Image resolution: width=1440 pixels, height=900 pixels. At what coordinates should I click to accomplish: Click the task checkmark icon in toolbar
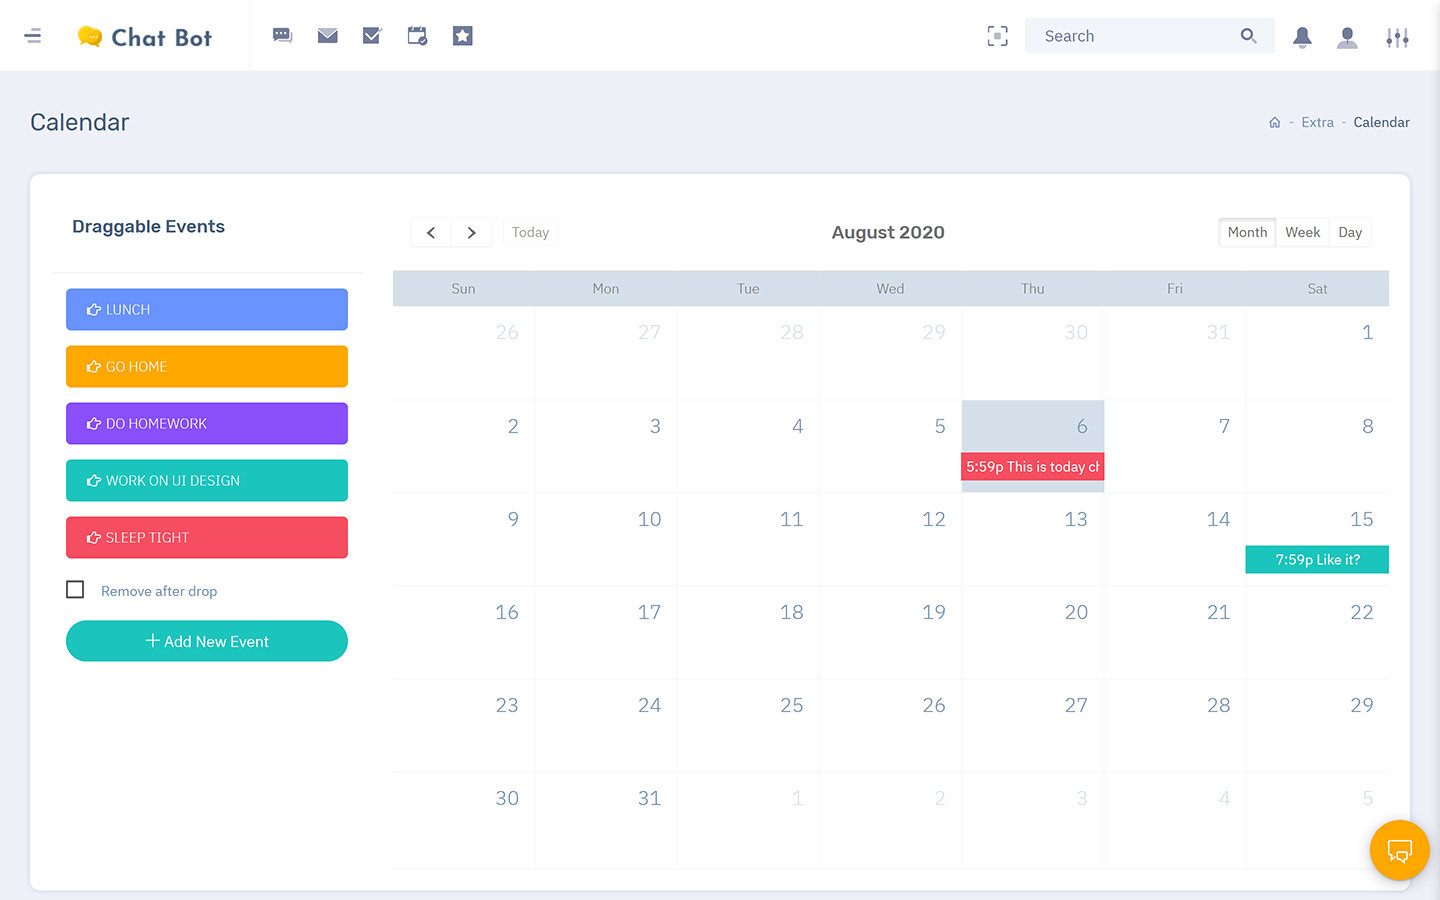point(372,36)
